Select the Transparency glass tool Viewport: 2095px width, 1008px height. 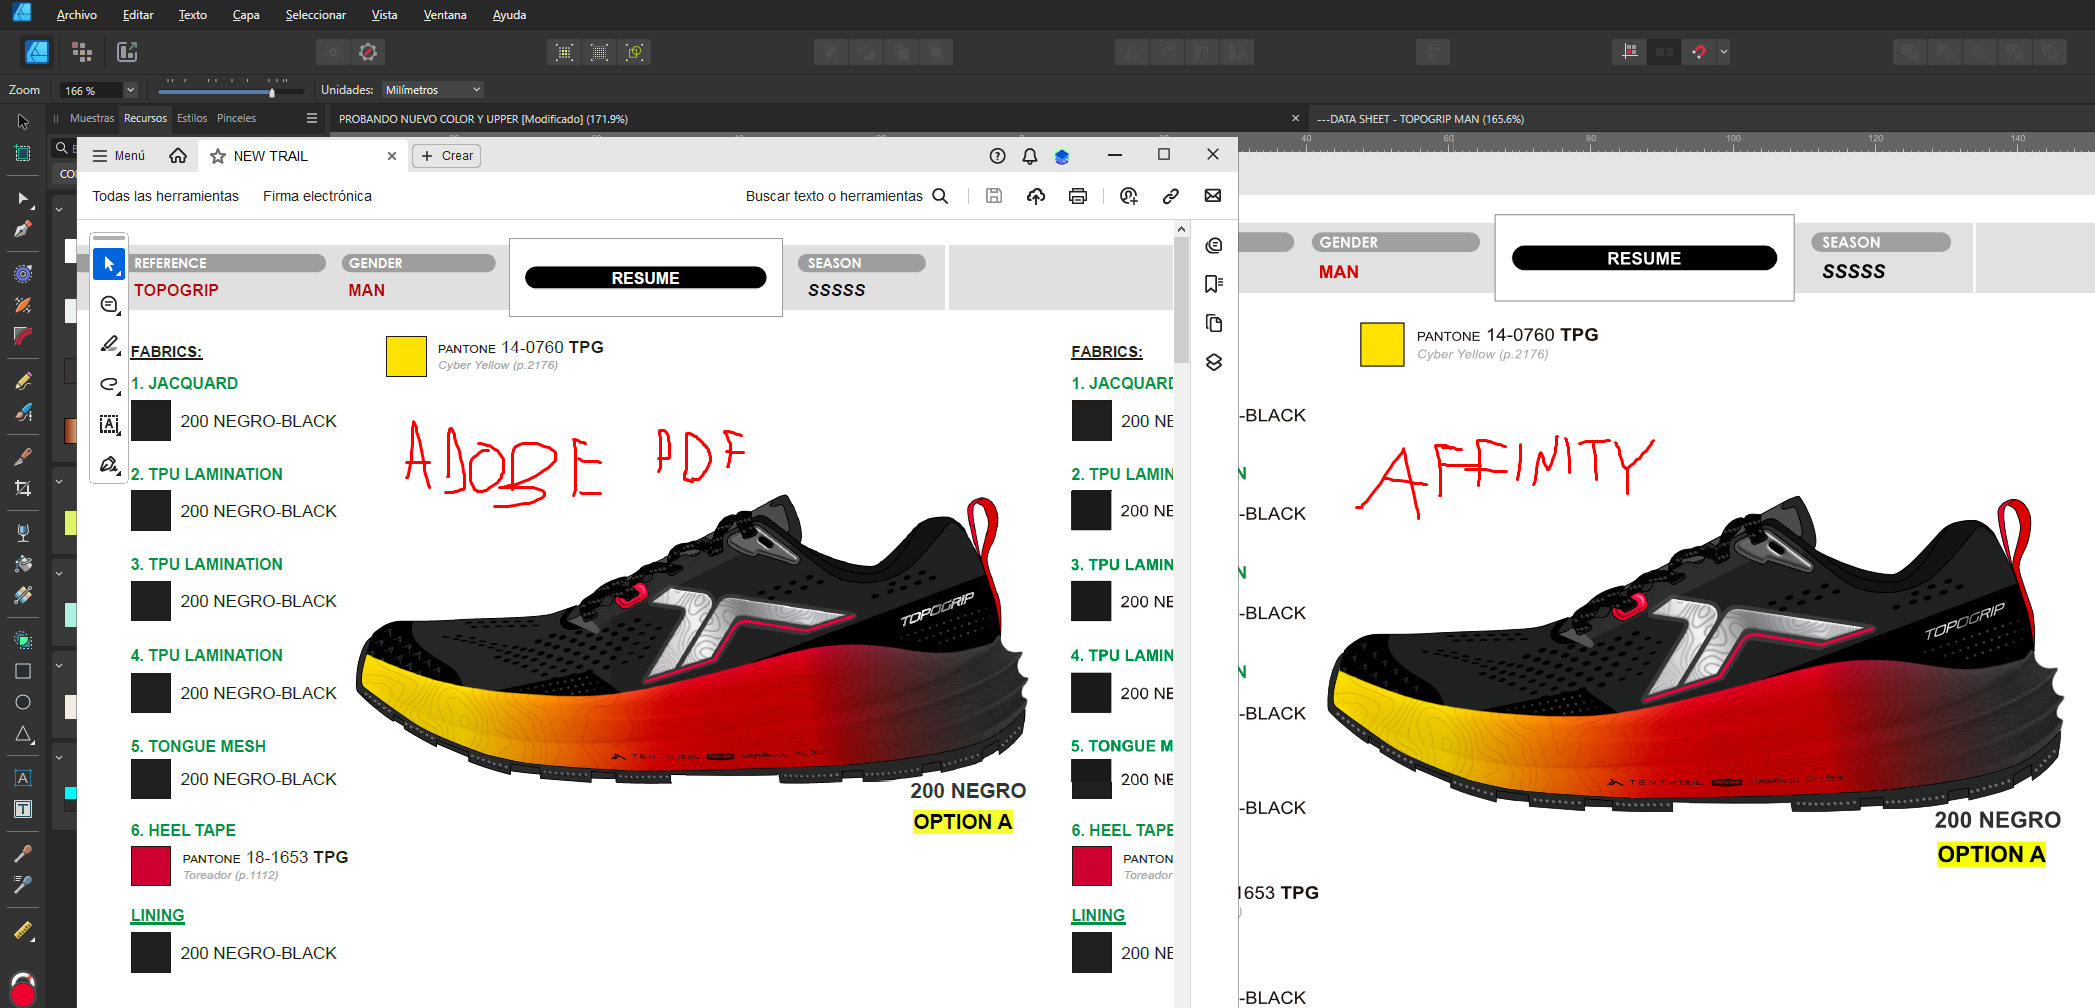(x=23, y=532)
